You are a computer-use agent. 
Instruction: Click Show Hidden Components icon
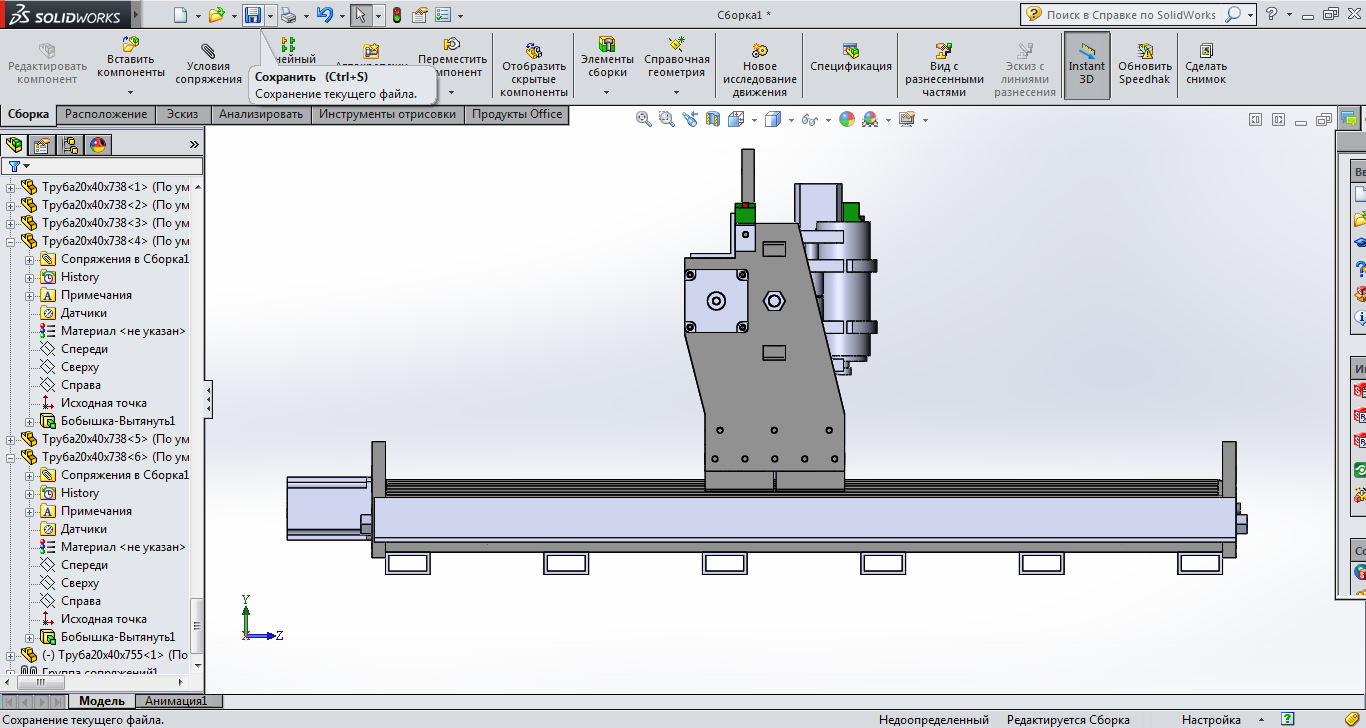tap(534, 51)
